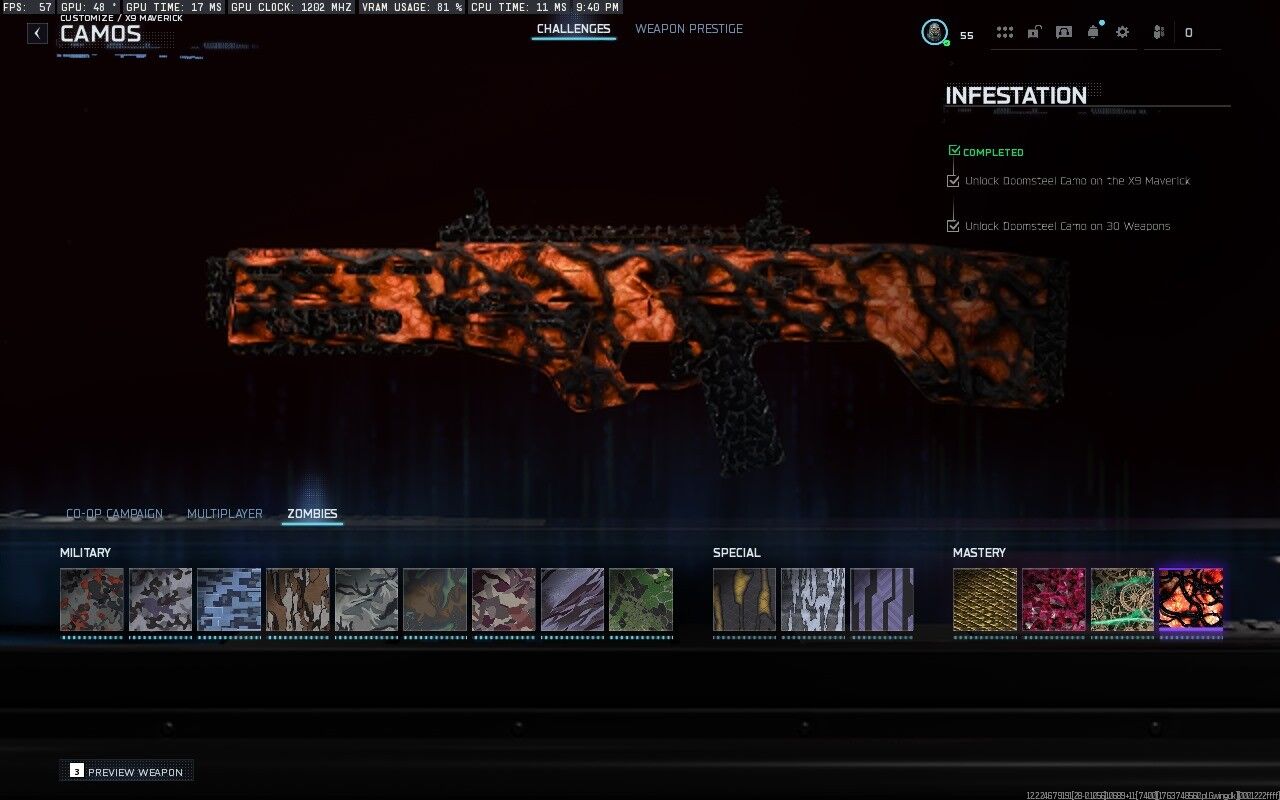Open the settings gear
1280x800 pixels.
pyautogui.click(x=1122, y=32)
